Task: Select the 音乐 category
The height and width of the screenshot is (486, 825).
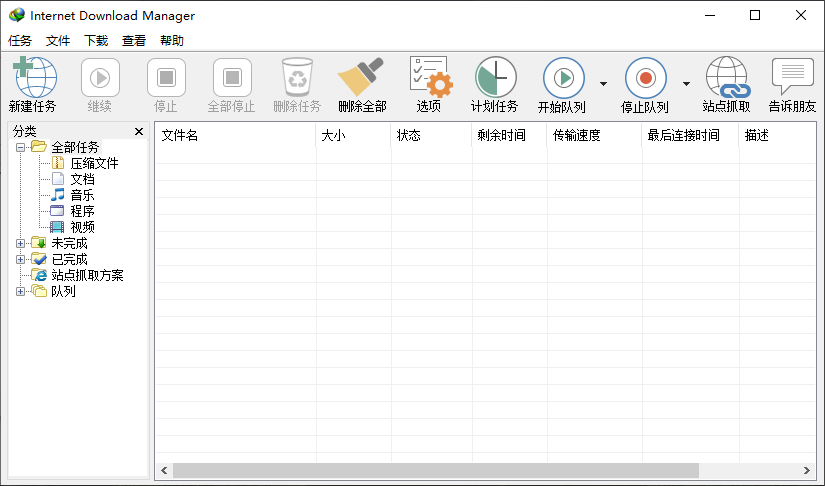Action: tap(82, 195)
